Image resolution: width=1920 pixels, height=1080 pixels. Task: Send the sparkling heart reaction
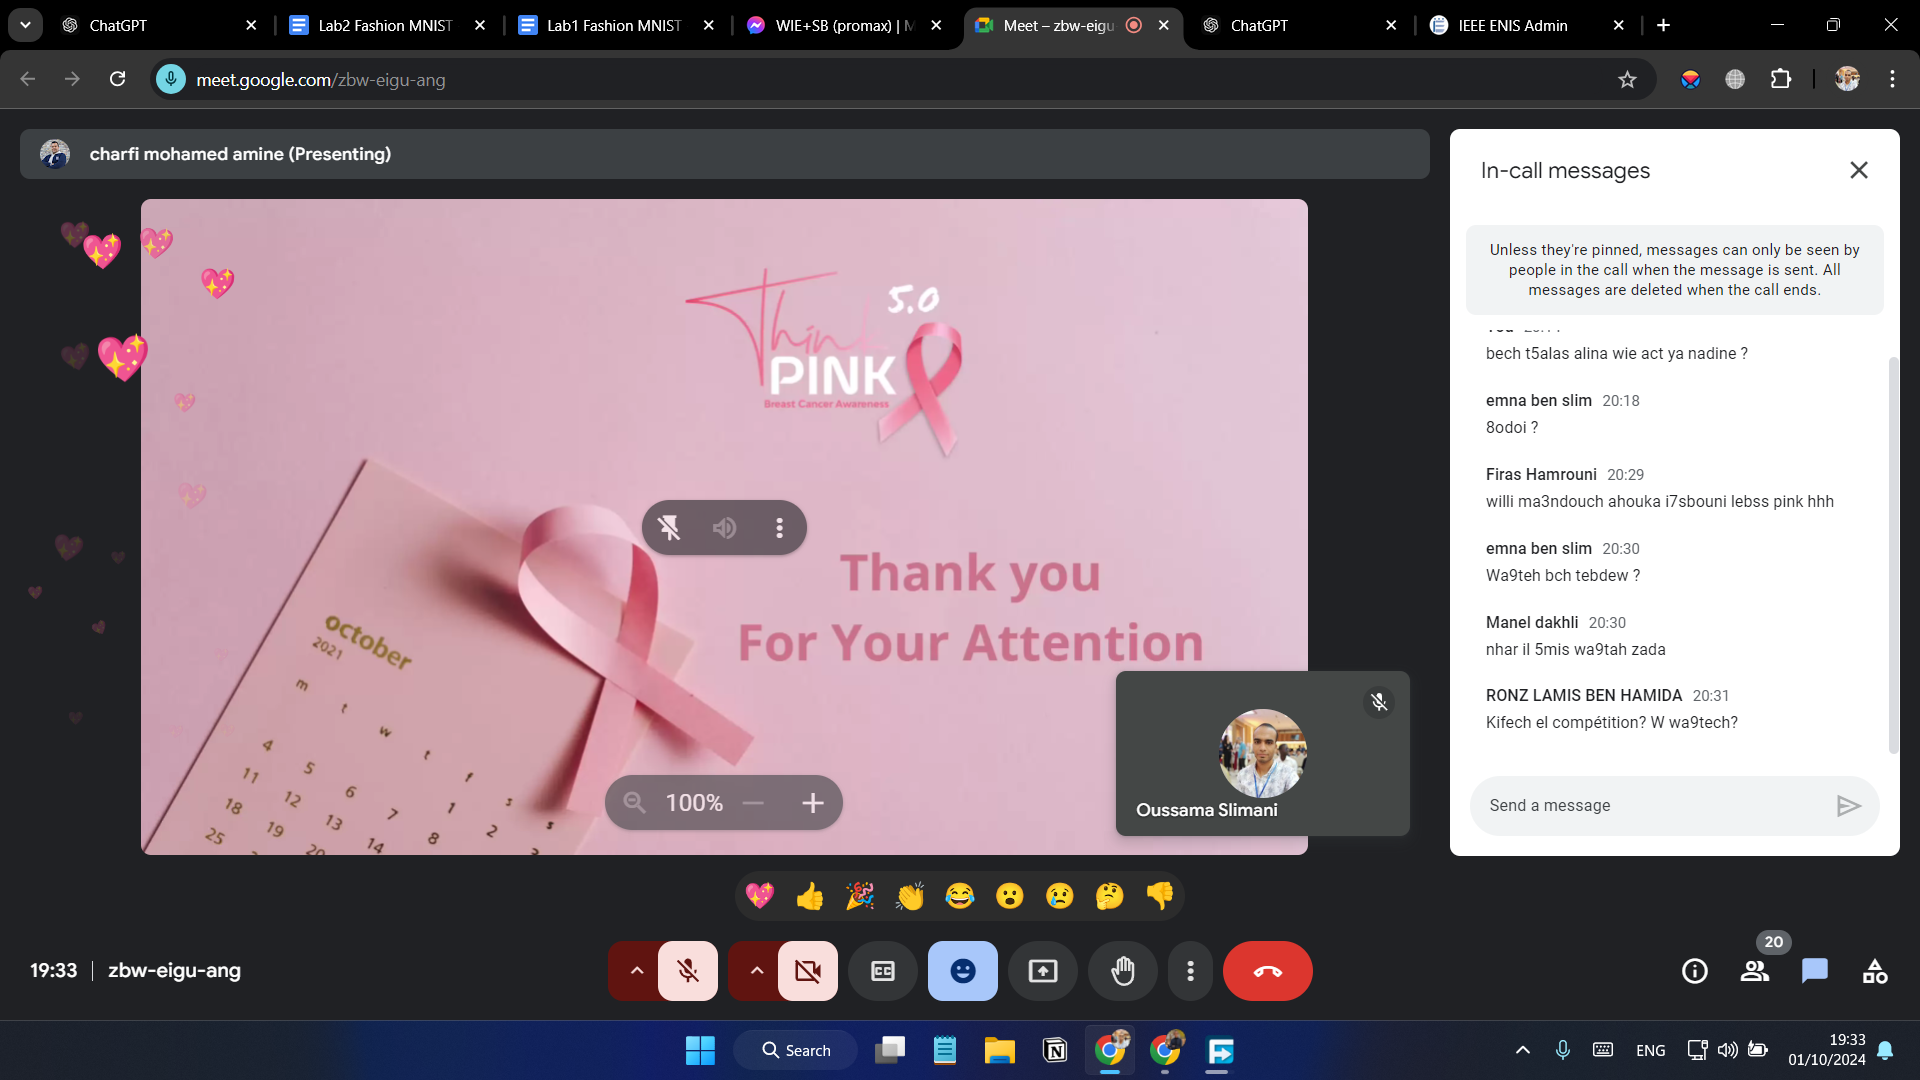(760, 895)
